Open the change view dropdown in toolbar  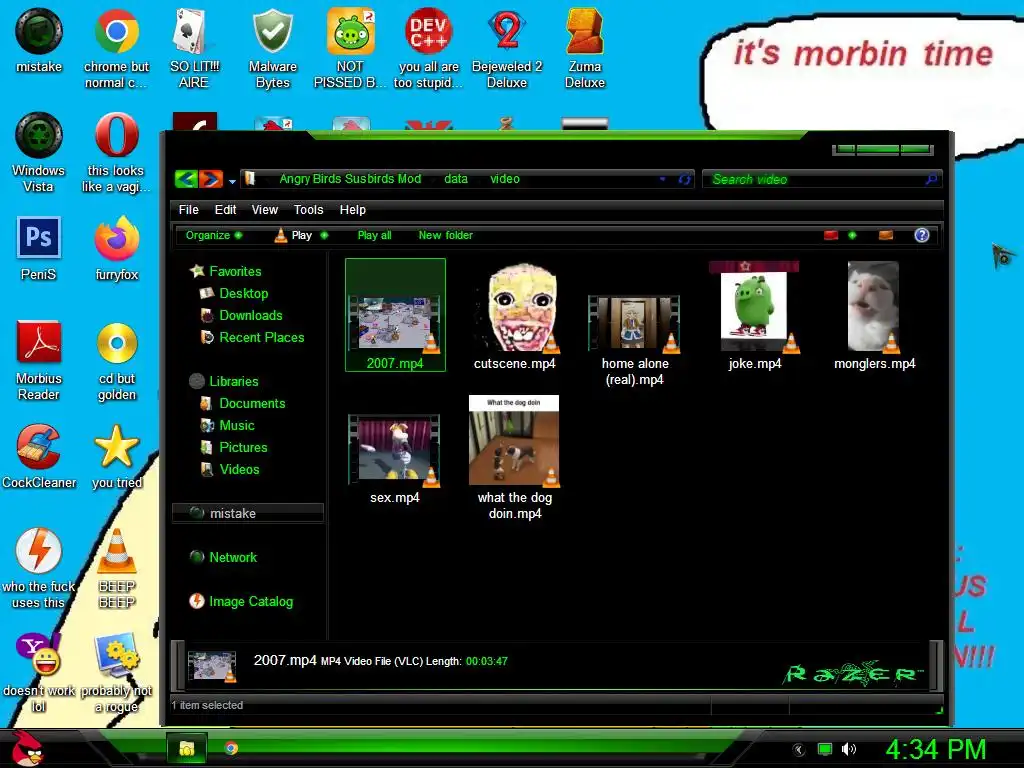click(852, 235)
